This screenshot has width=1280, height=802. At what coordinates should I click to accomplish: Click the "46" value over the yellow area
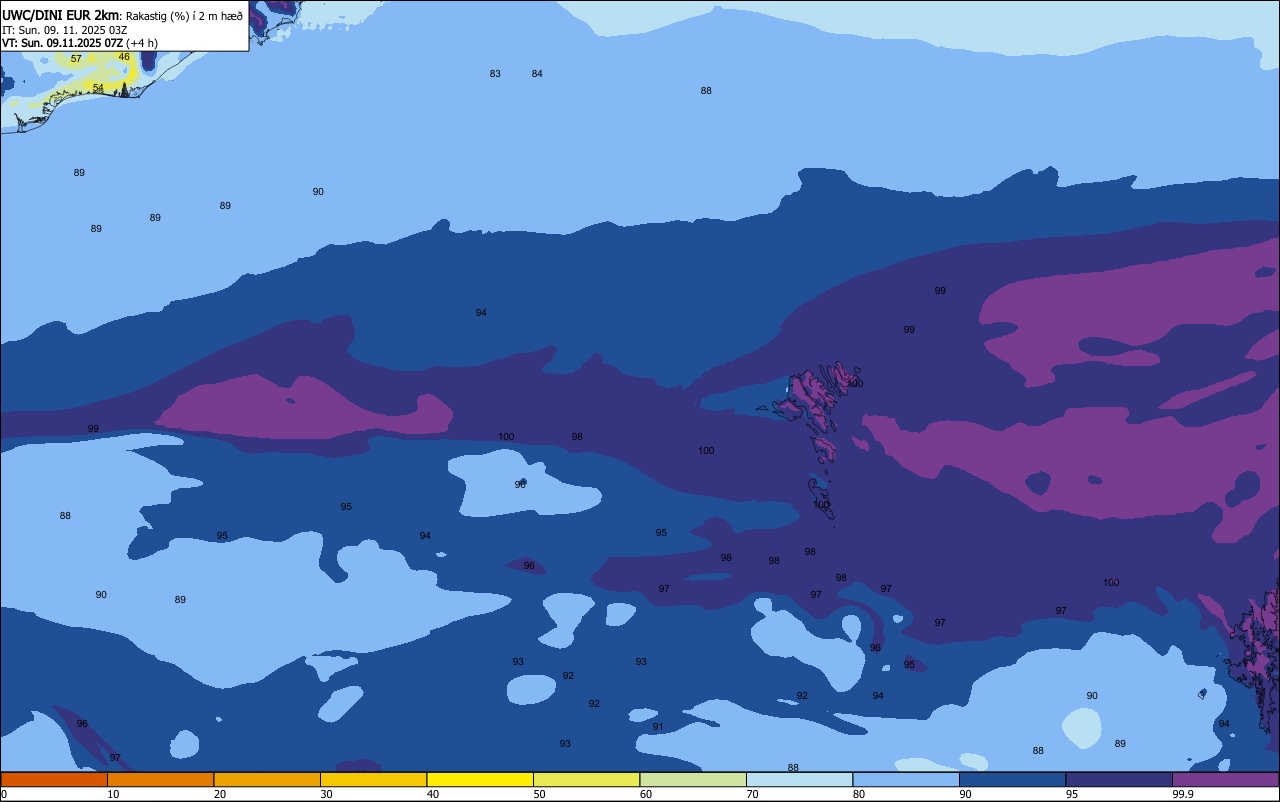pos(124,57)
